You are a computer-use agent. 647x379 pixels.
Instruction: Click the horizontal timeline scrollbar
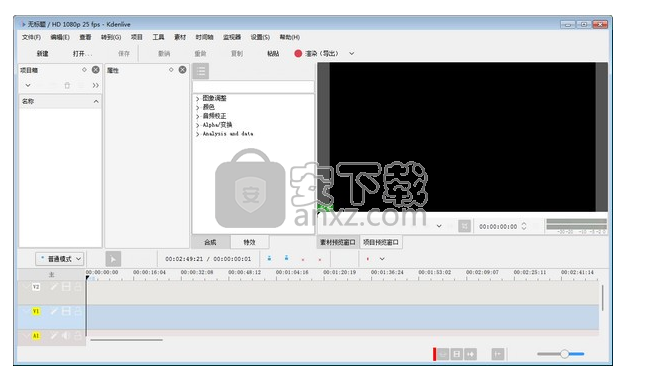point(126,340)
